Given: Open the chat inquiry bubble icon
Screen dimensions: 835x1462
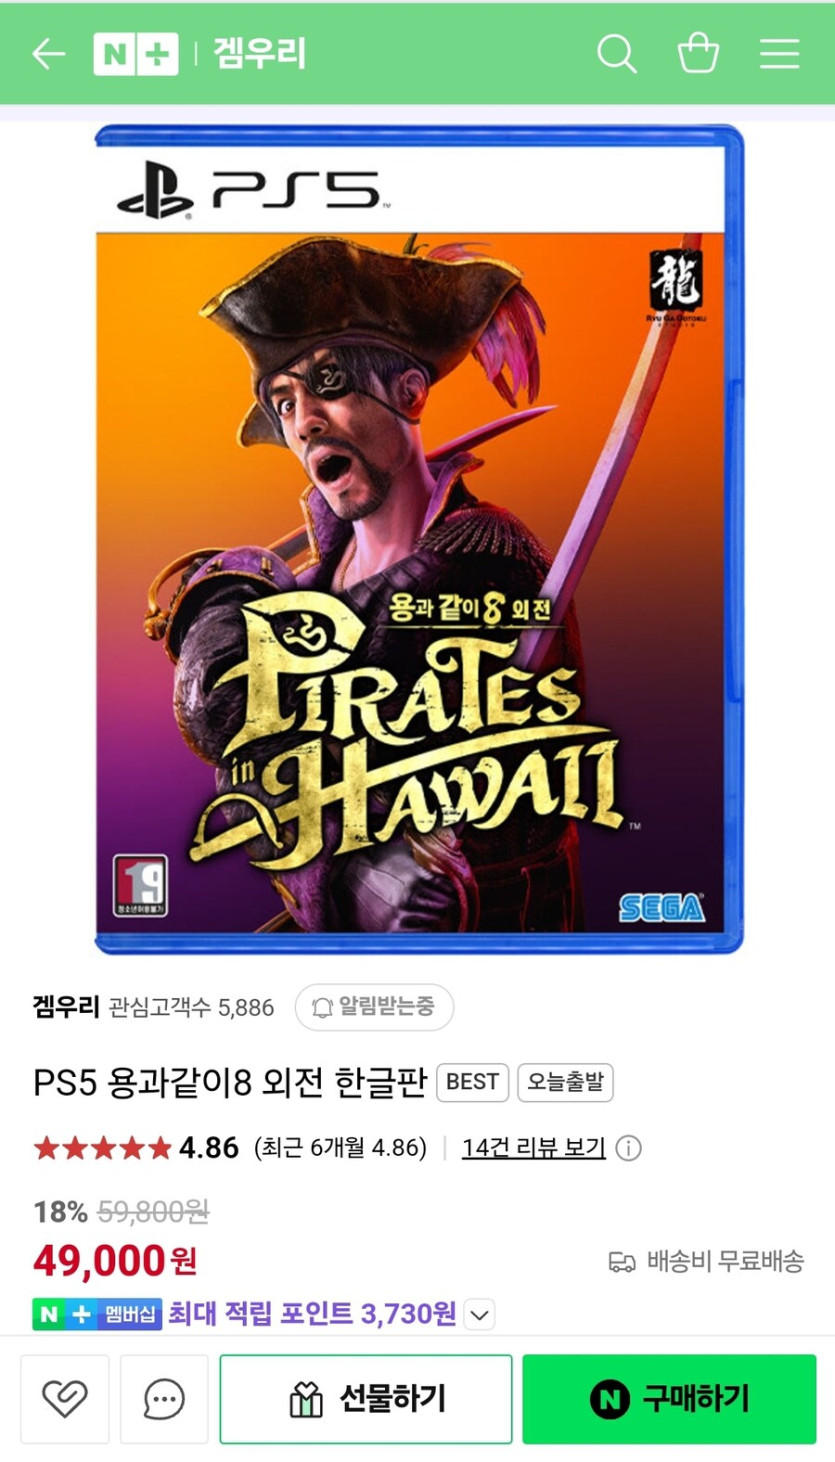Looking at the screenshot, I should [x=164, y=1399].
